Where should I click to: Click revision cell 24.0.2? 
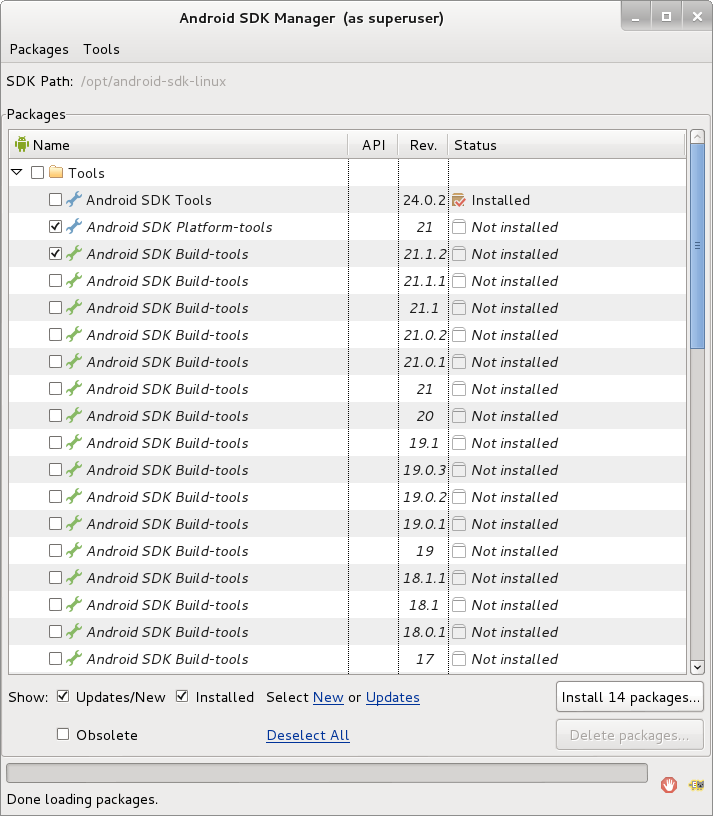(x=424, y=200)
